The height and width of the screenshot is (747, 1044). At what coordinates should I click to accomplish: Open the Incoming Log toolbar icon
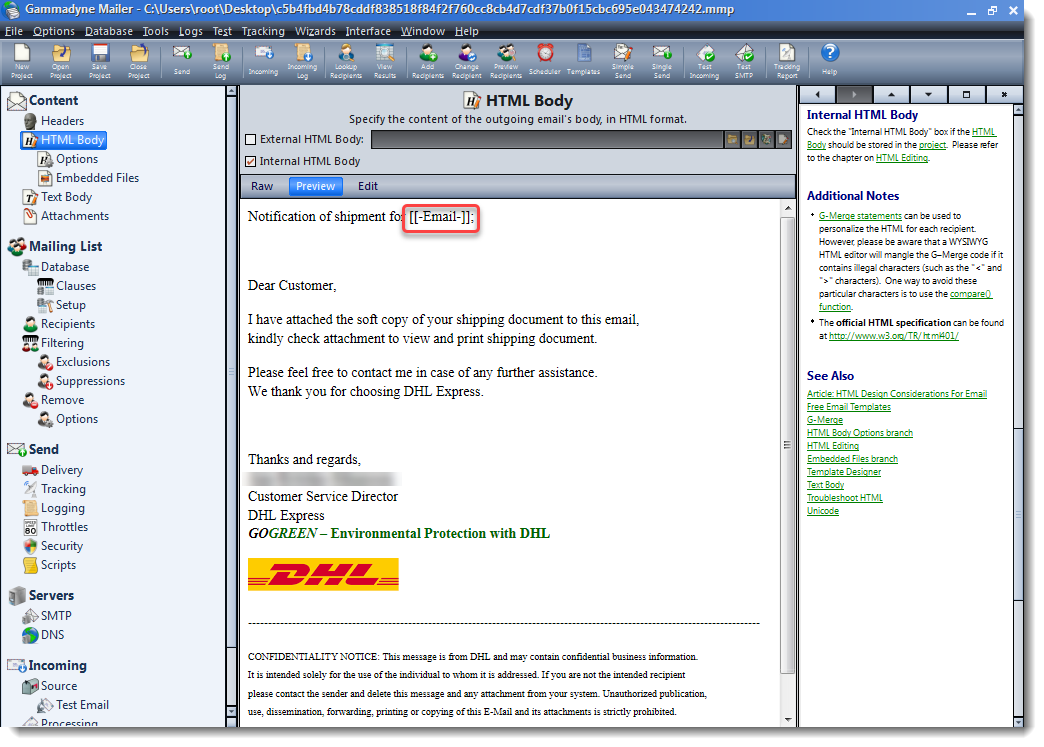point(302,61)
